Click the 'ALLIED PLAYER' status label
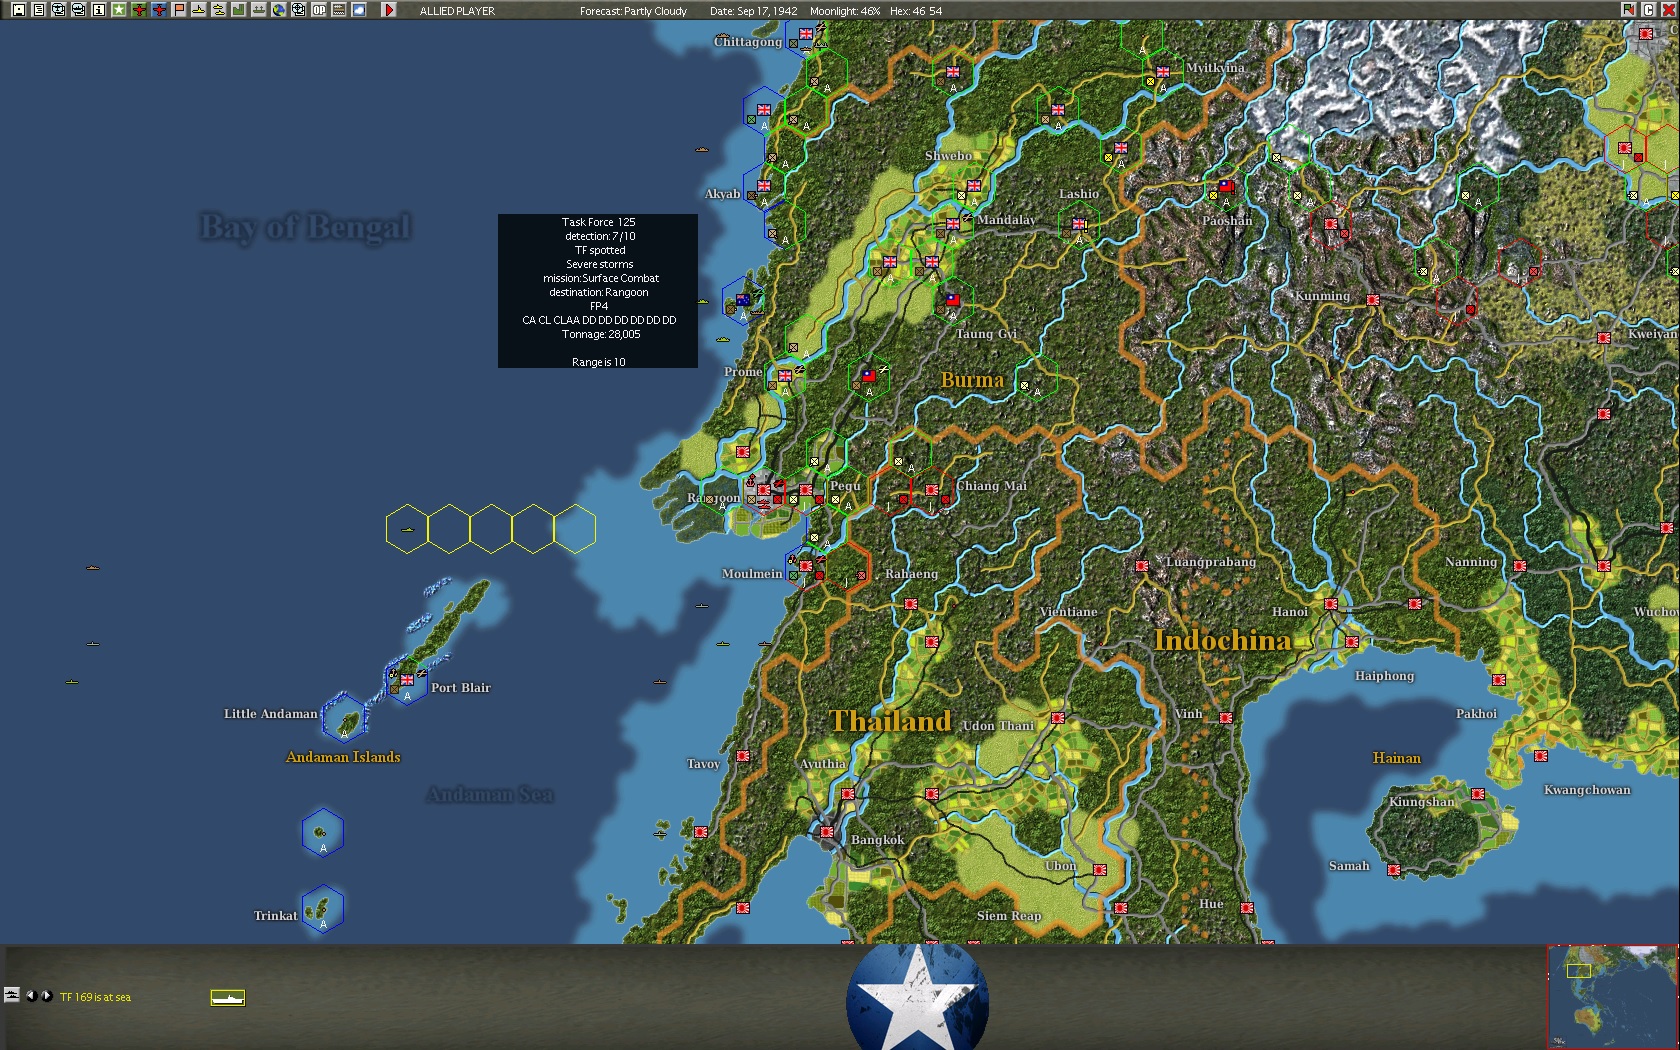The width and height of the screenshot is (1680, 1050). point(457,11)
